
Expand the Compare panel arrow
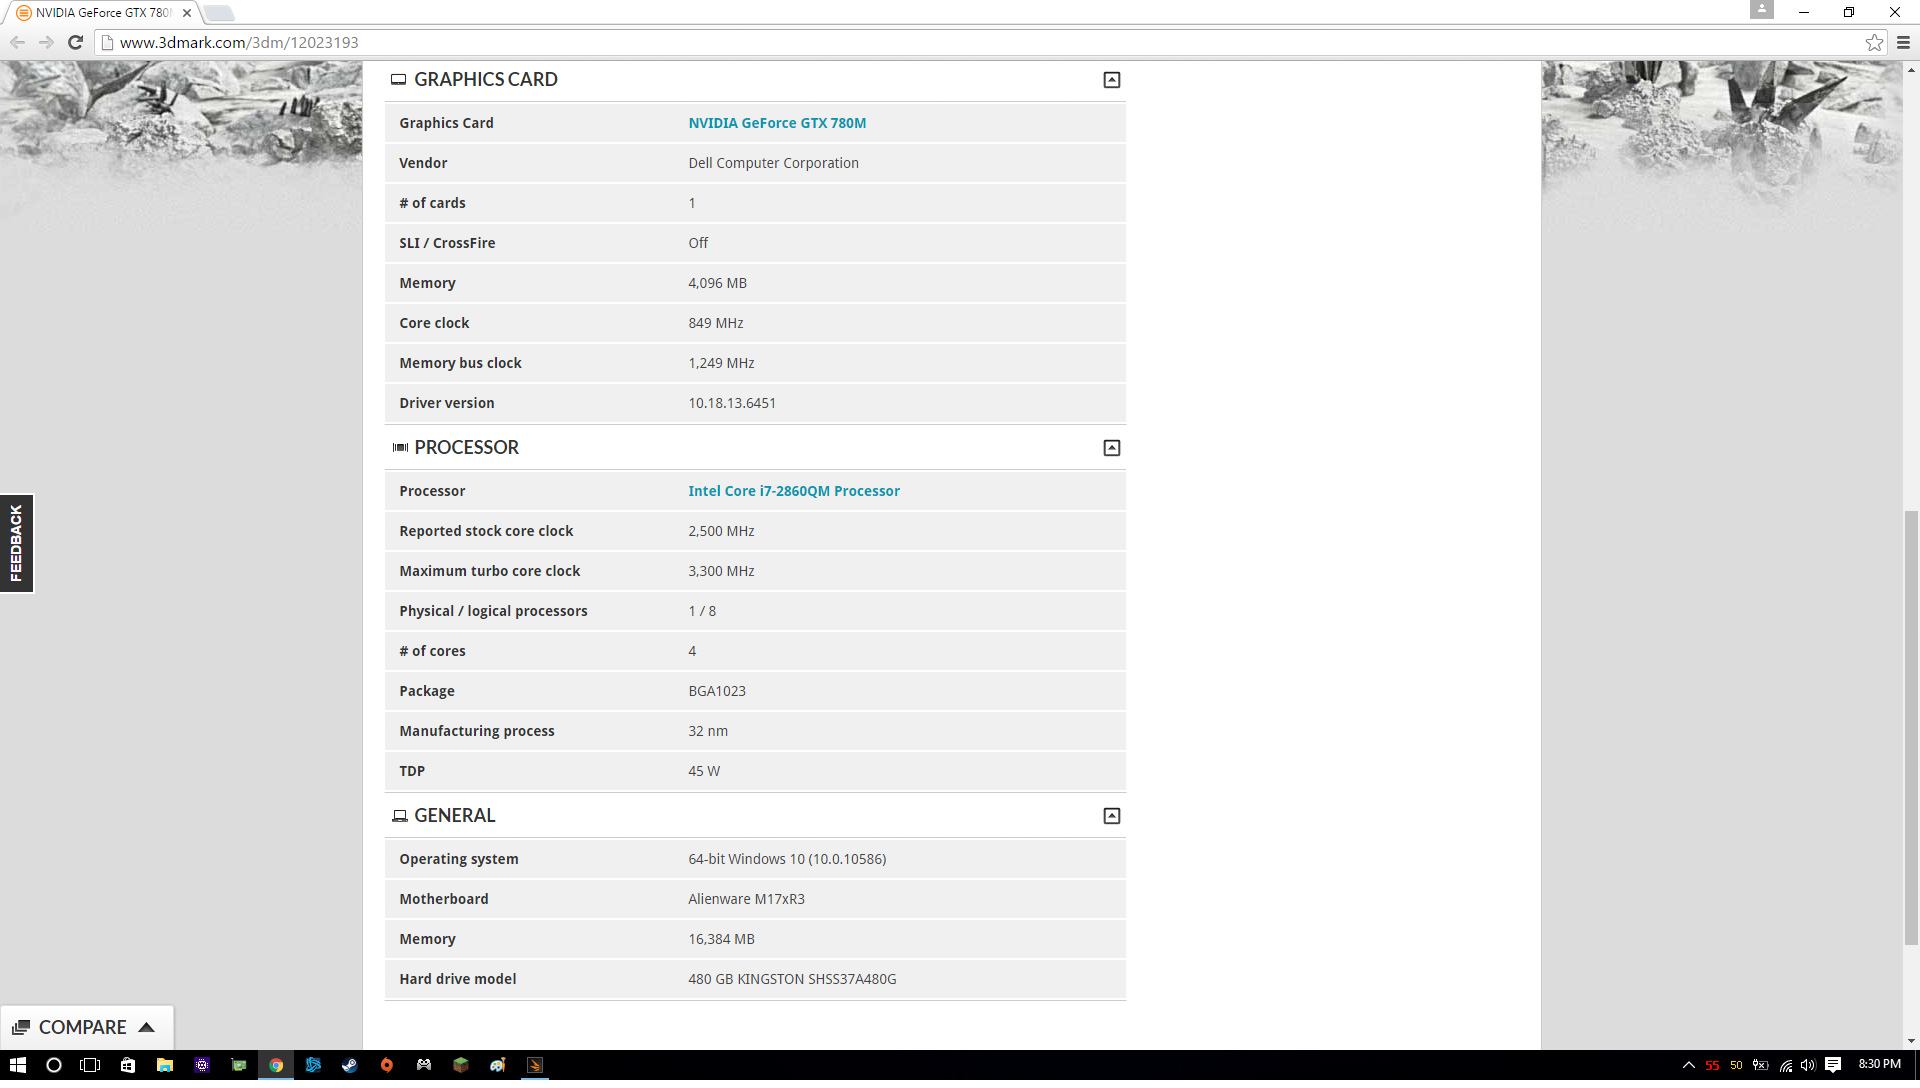click(x=146, y=1027)
